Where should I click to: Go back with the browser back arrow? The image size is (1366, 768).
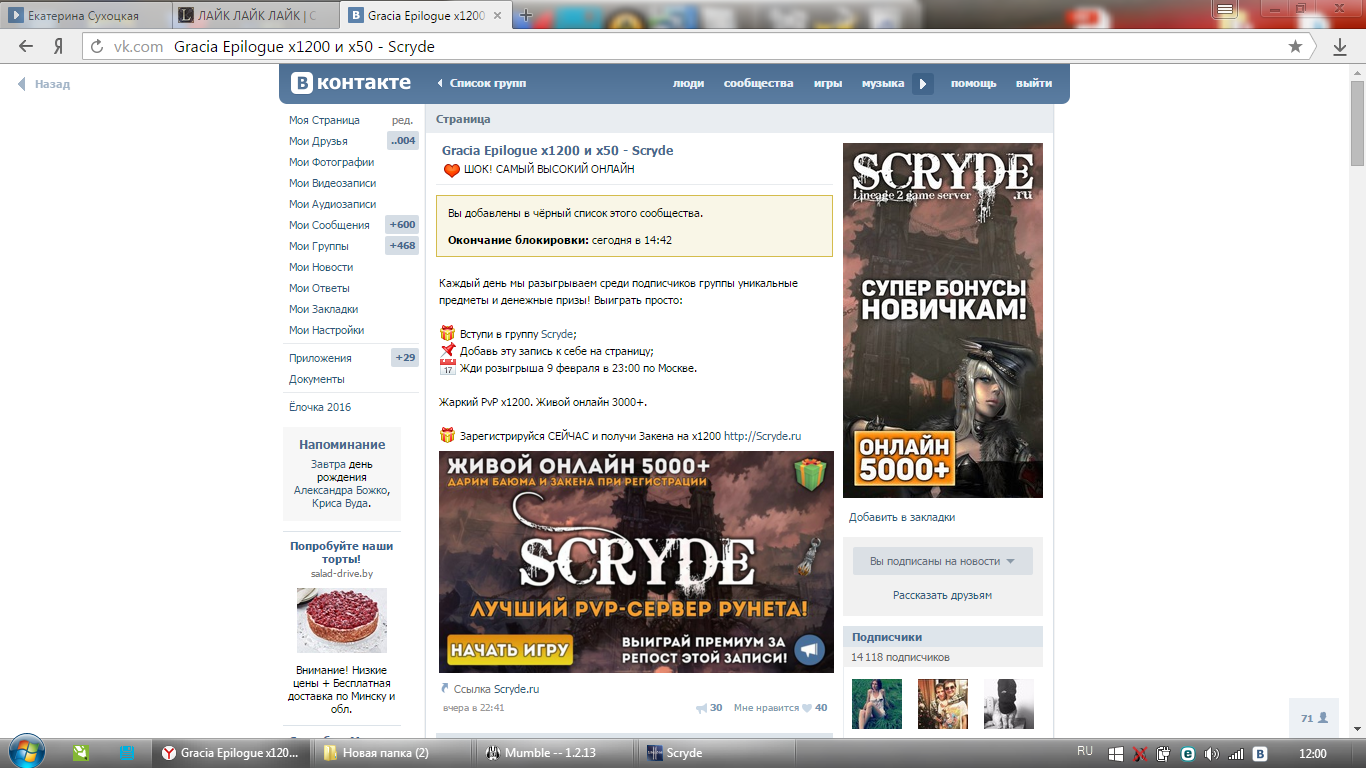26,47
